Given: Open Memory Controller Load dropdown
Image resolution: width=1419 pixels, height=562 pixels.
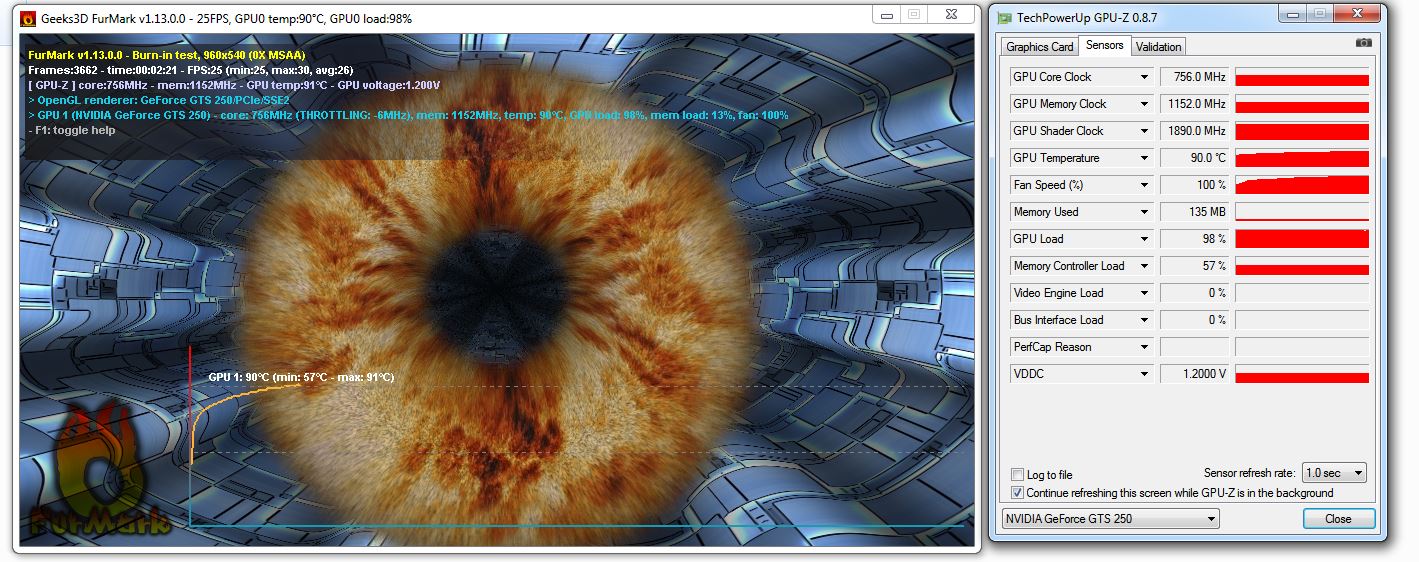Looking at the screenshot, I should point(1145,266).
